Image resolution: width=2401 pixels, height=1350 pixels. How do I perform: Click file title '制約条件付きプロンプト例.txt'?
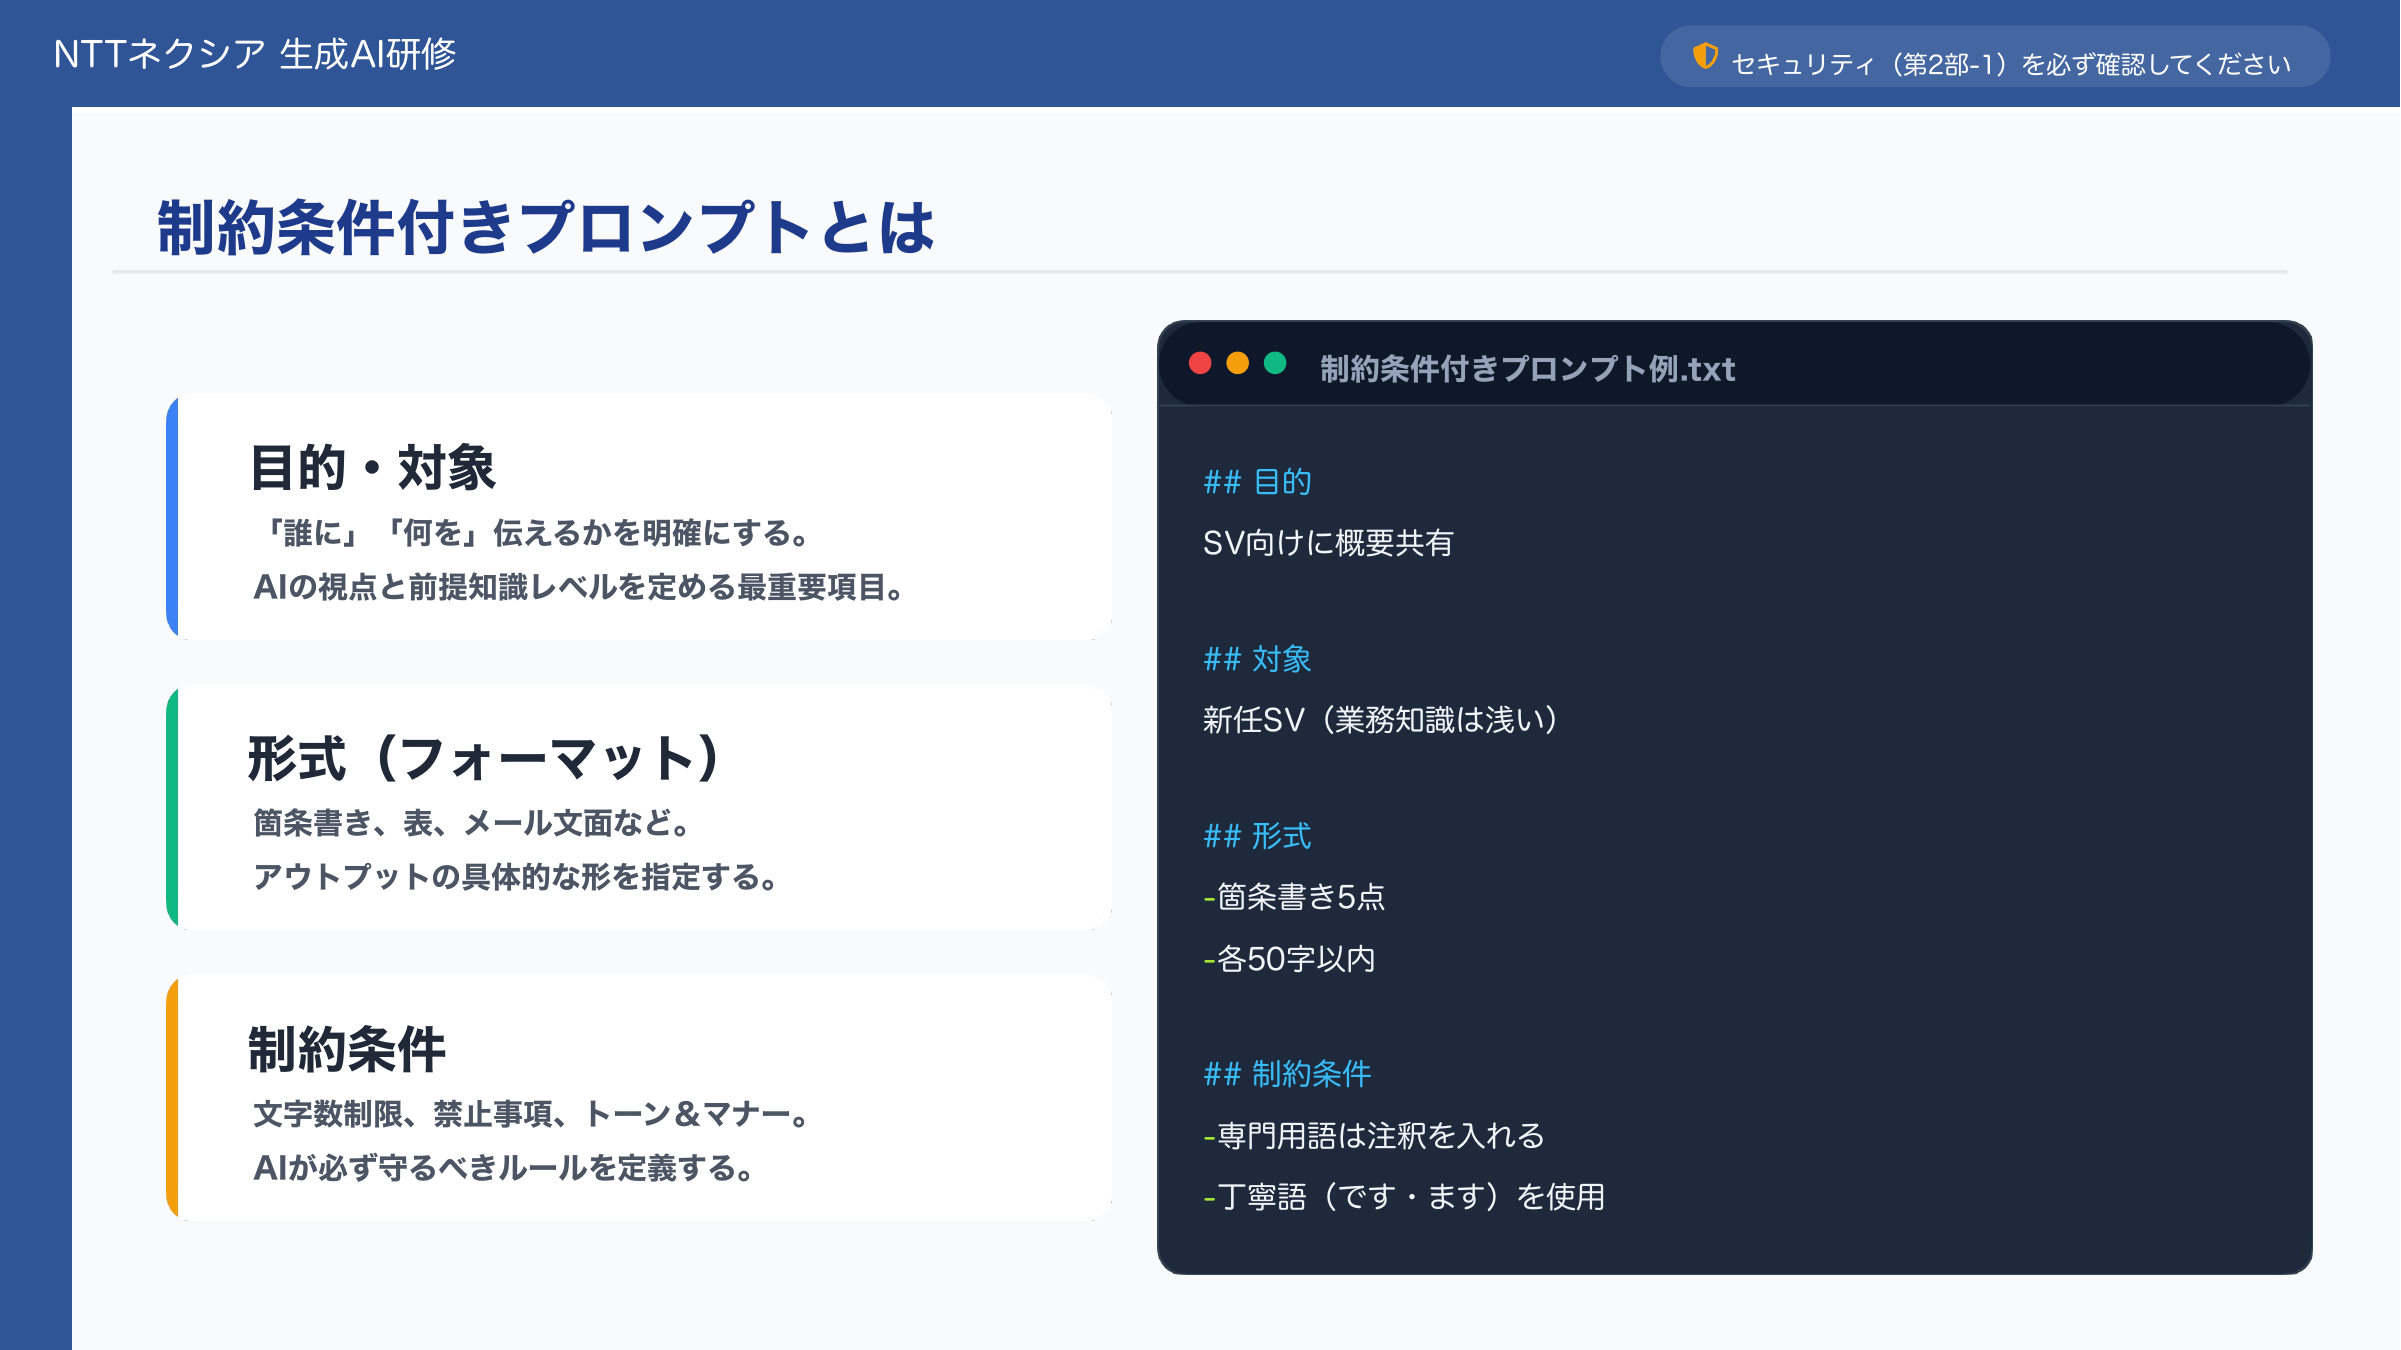pos(1527,369)
